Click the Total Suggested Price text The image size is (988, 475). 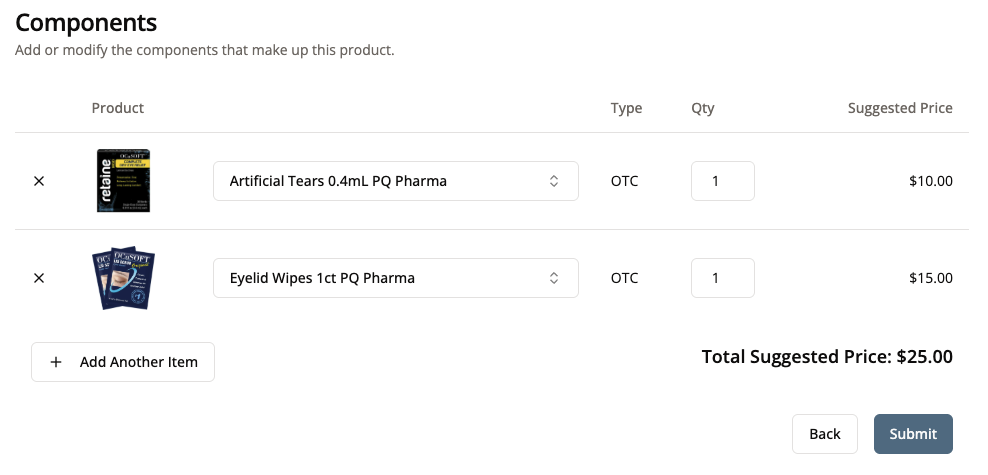(827, 357)
